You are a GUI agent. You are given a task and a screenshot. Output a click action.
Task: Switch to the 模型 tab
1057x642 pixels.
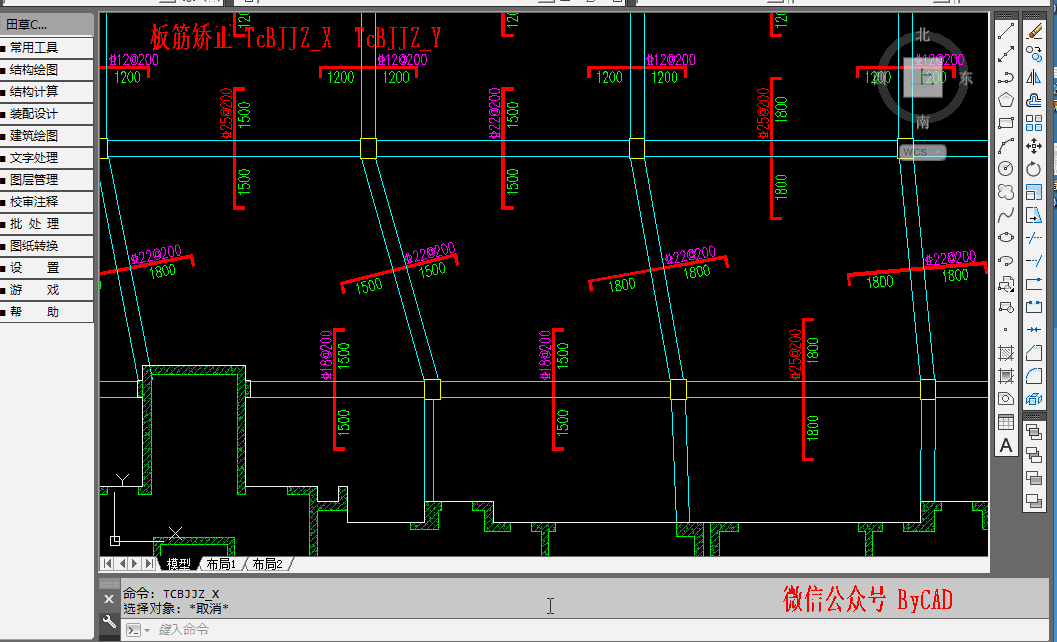[x=179, y=564]
